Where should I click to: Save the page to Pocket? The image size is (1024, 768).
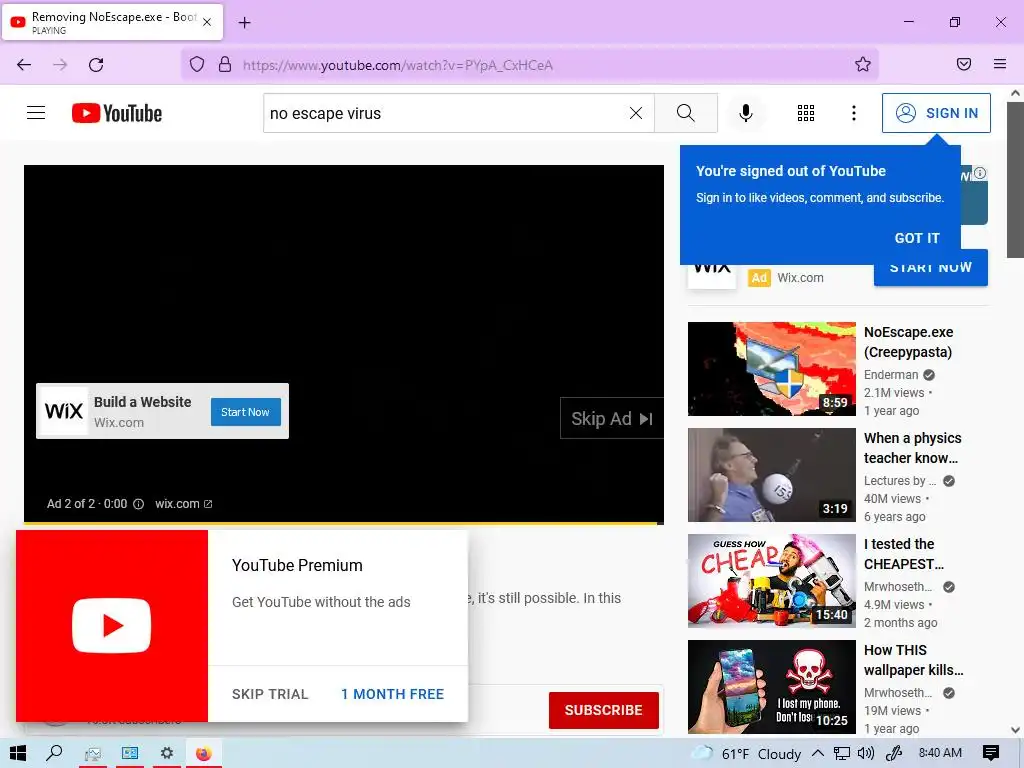click(964, 65)
